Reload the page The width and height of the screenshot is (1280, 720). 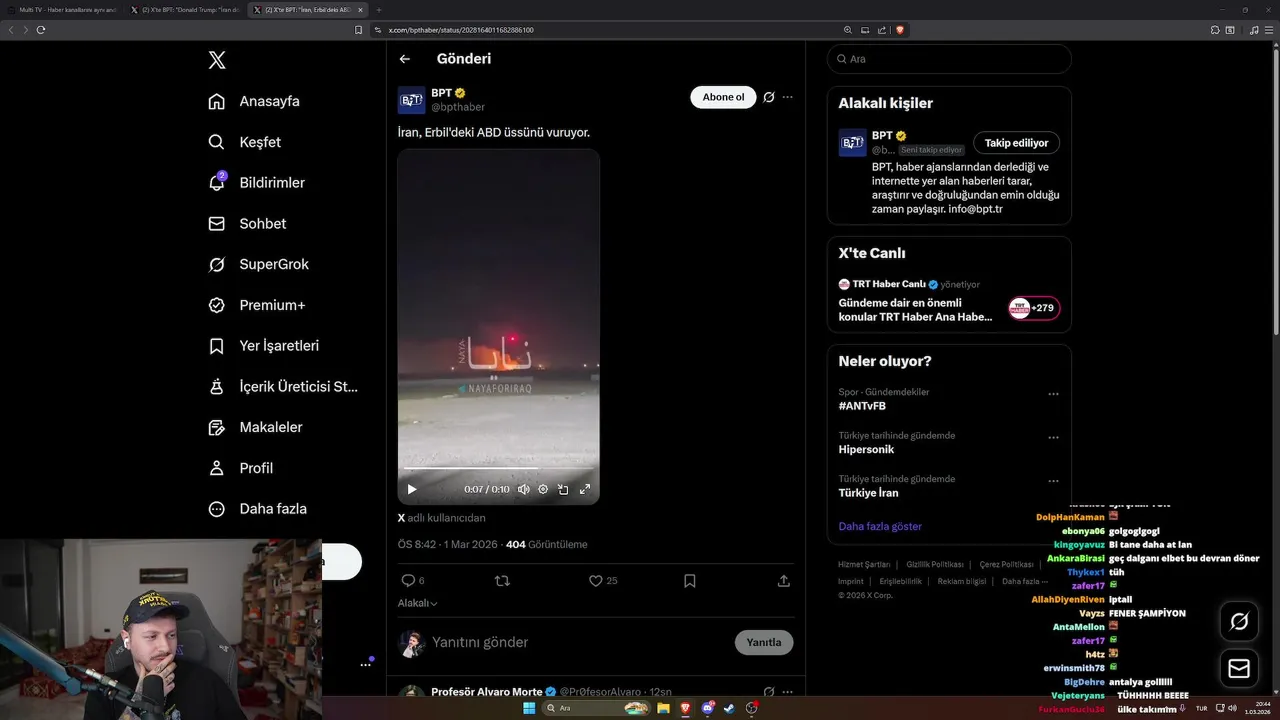point(41,30)
